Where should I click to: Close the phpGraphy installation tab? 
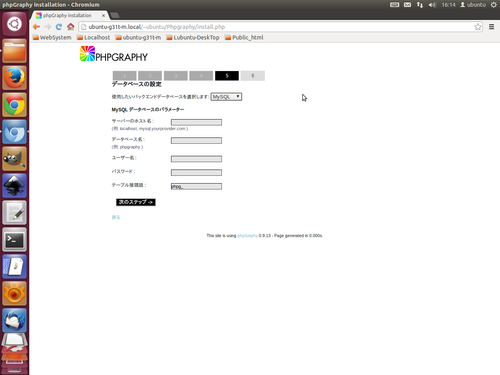(x=103, y=15)
